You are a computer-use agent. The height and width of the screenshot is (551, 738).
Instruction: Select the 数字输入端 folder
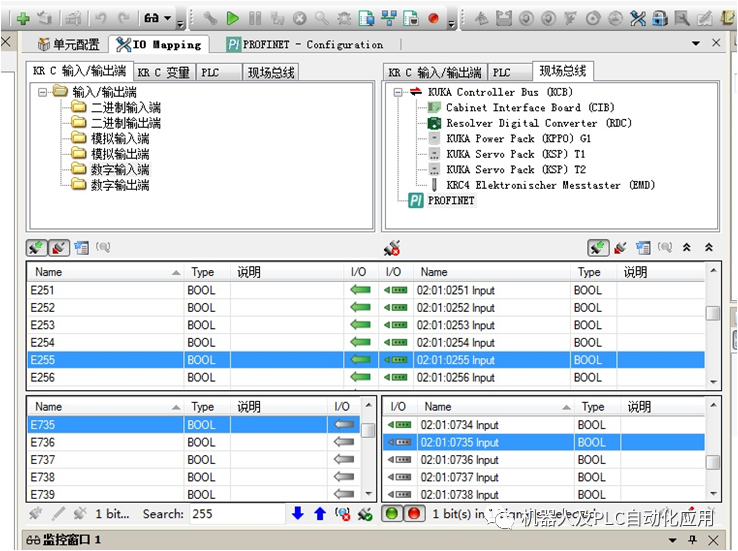pyautogui.click(x=119, y=170)
